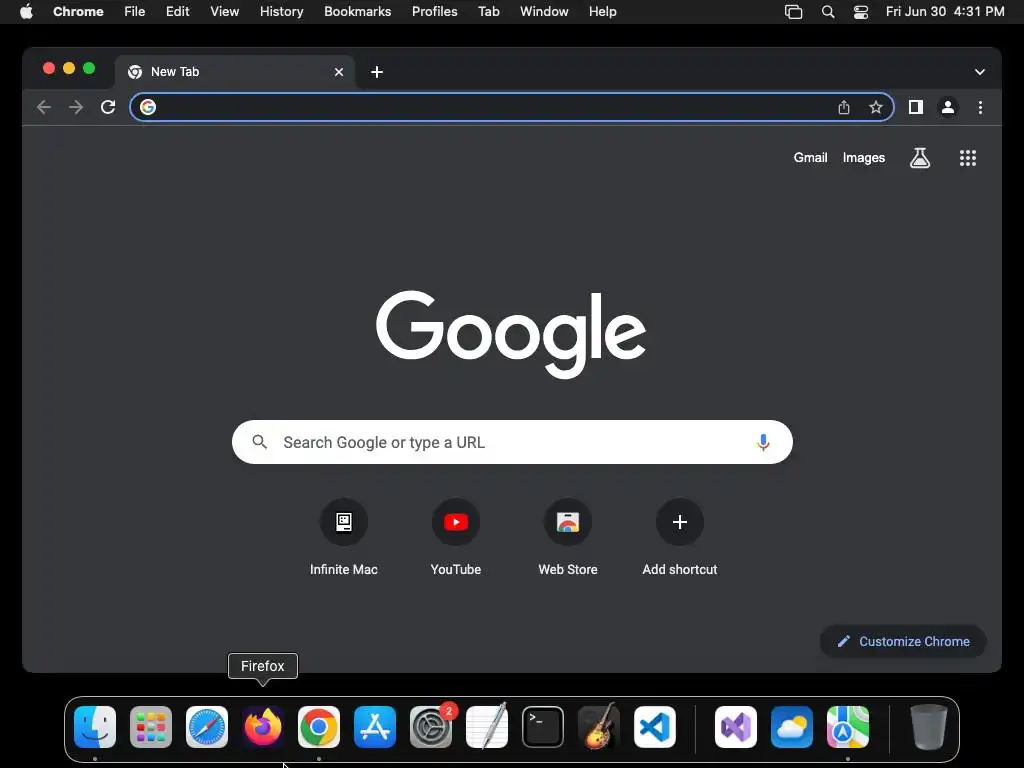The height and width of the screenshot is (768, 1024).
Task: Open Finder from the Dock
Action: click(95, 727)
